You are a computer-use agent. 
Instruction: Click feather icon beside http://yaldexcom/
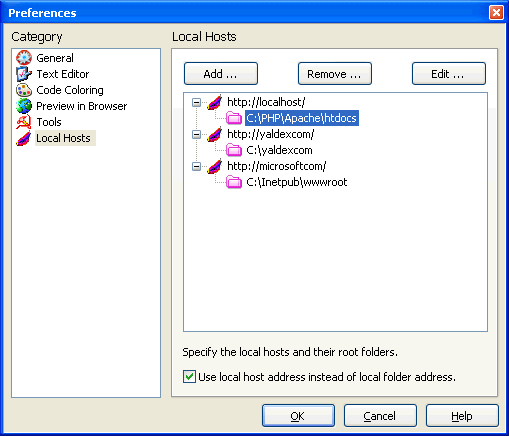coord(214,134)
